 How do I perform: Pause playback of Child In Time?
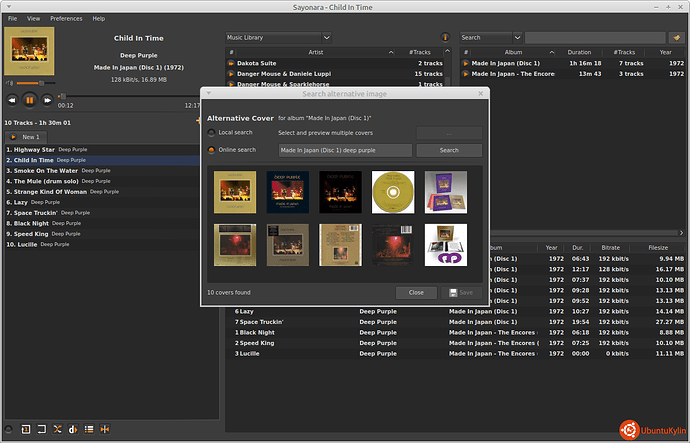tap(29, 100)
